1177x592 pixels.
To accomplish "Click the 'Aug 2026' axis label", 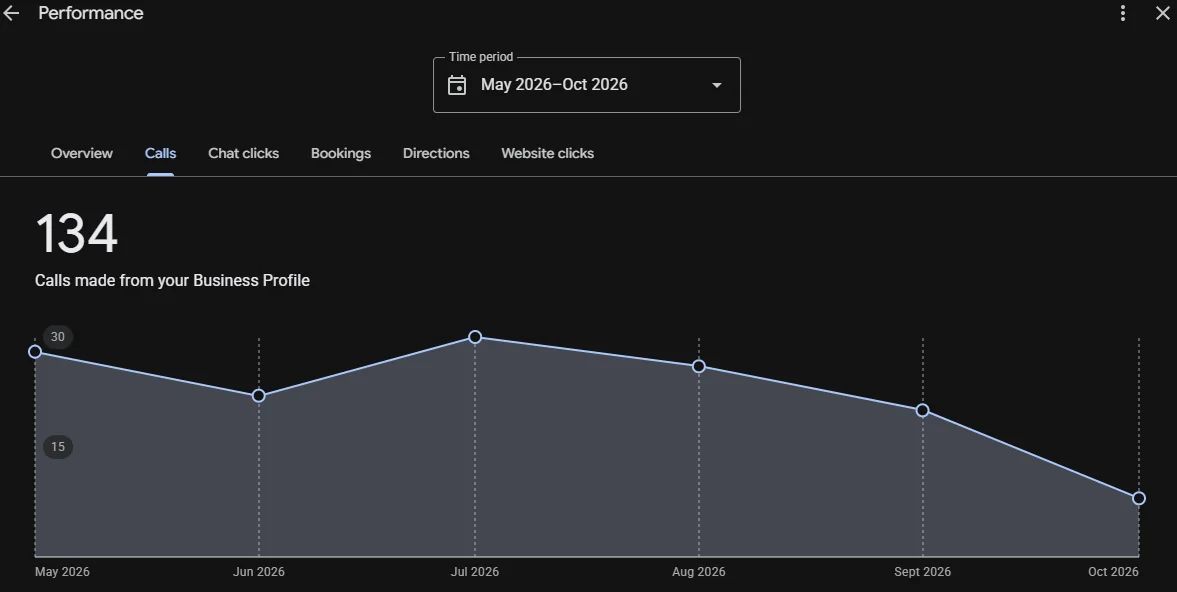I will (x=699, y=572).
